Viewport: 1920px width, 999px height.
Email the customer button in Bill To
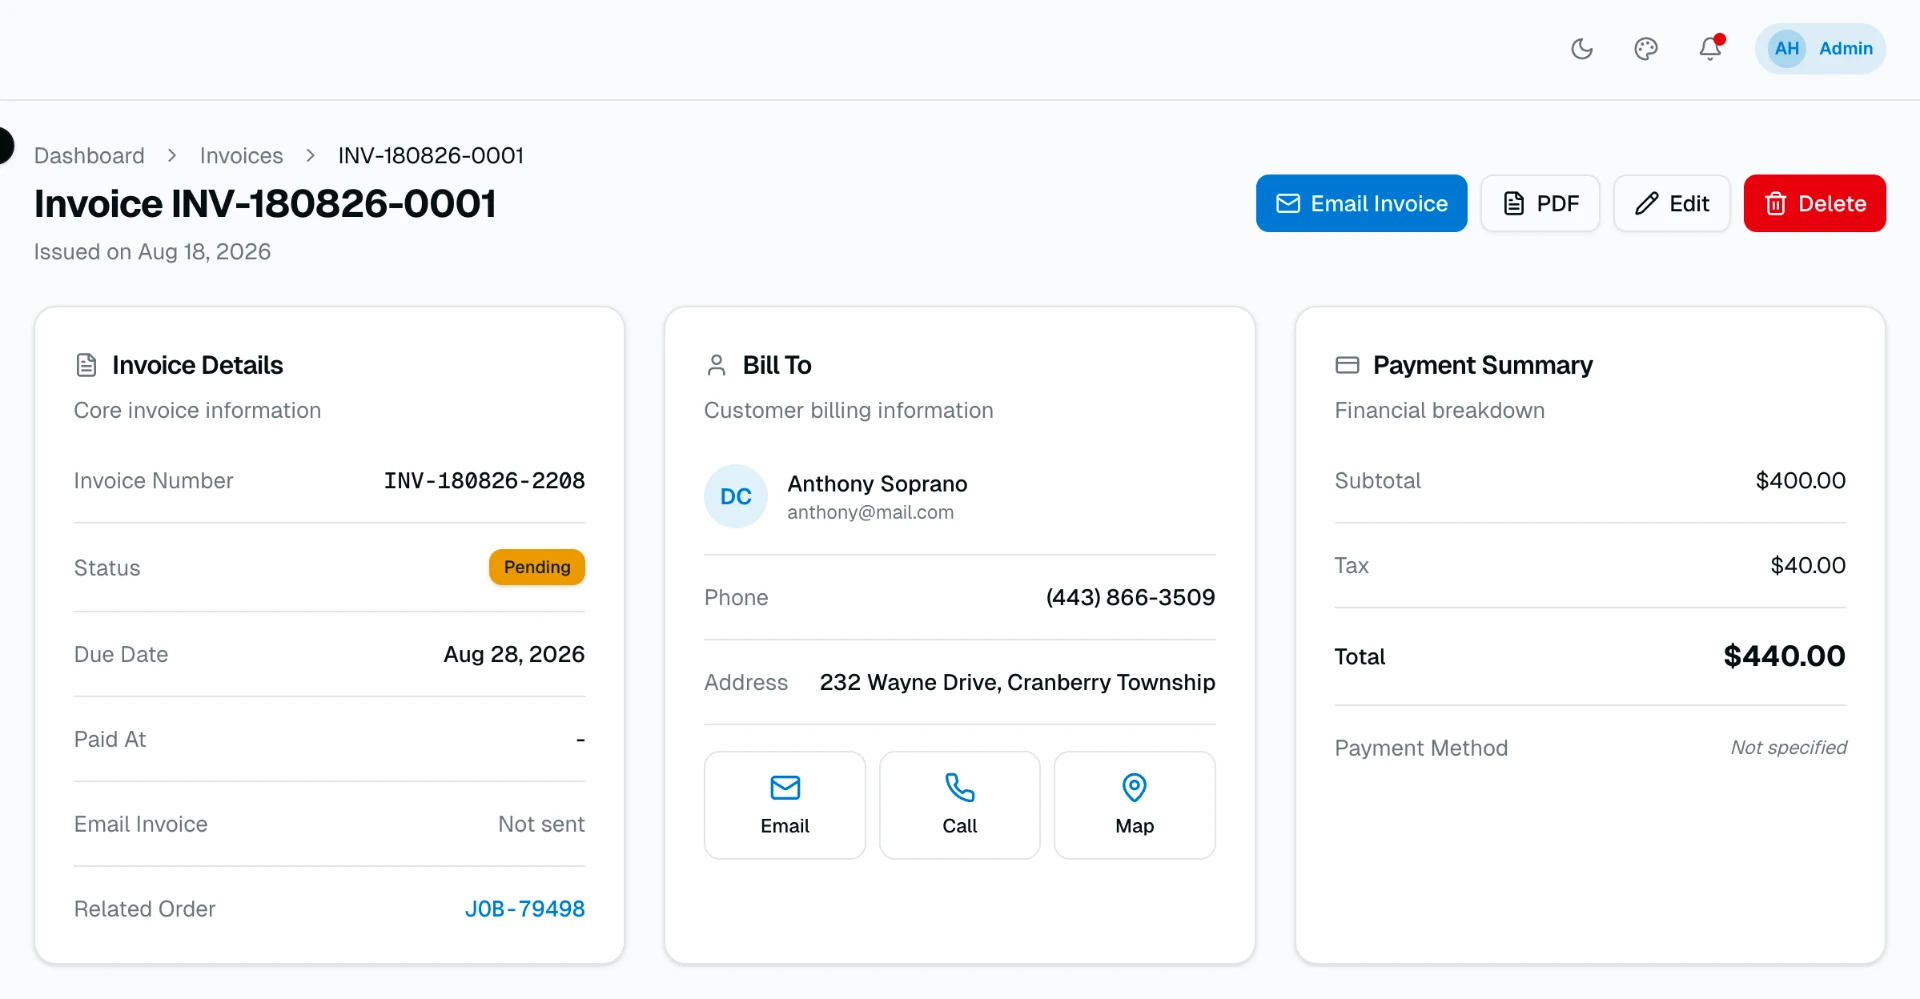[785, 805]
